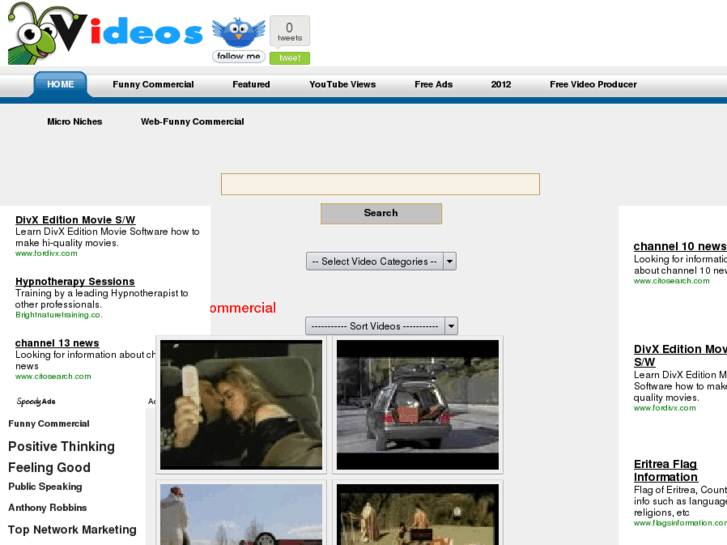Screen dimensions: 727x545
Task: Open the 2012 menu item
Action: (x=501, y=84)
